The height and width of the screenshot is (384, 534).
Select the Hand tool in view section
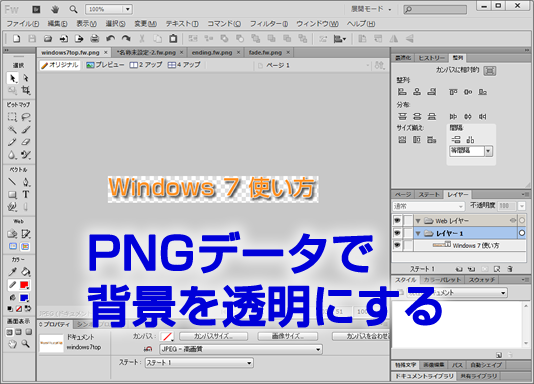12,344
